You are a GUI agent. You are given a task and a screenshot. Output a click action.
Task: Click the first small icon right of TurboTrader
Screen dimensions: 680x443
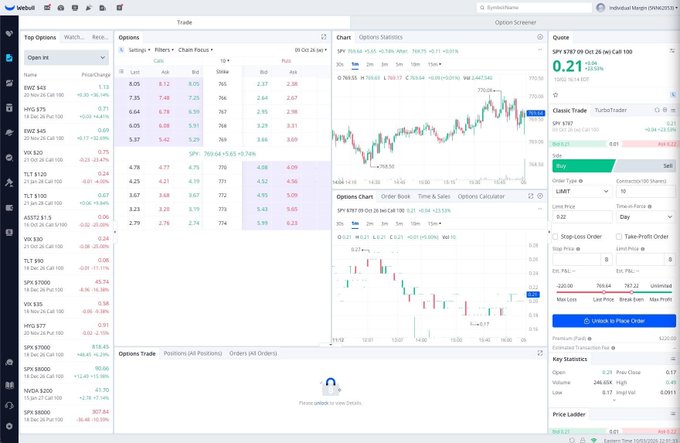point(657,110)
